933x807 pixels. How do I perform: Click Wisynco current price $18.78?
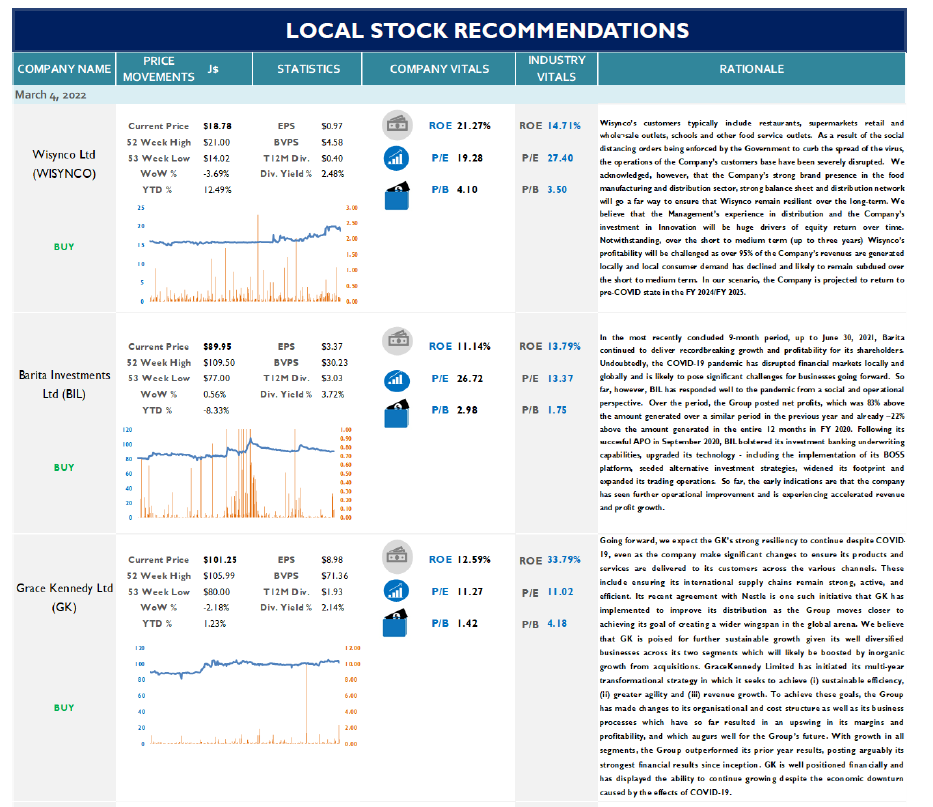tap(217, 126)
